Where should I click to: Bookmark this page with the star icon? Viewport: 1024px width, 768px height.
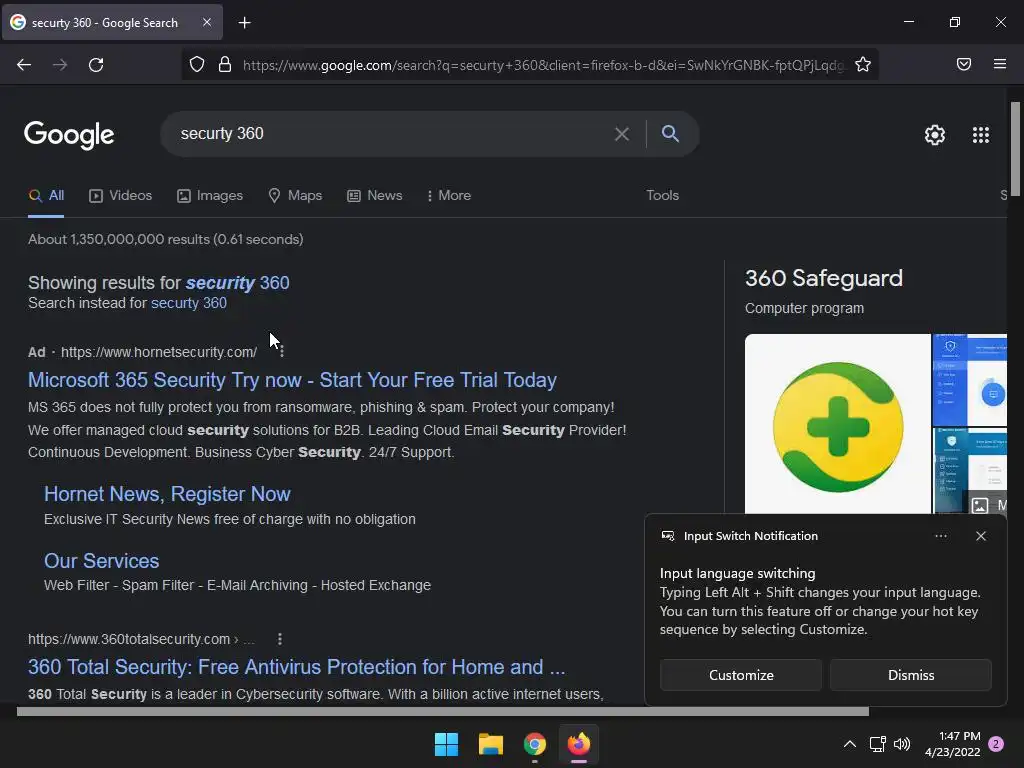coord(863,64)
